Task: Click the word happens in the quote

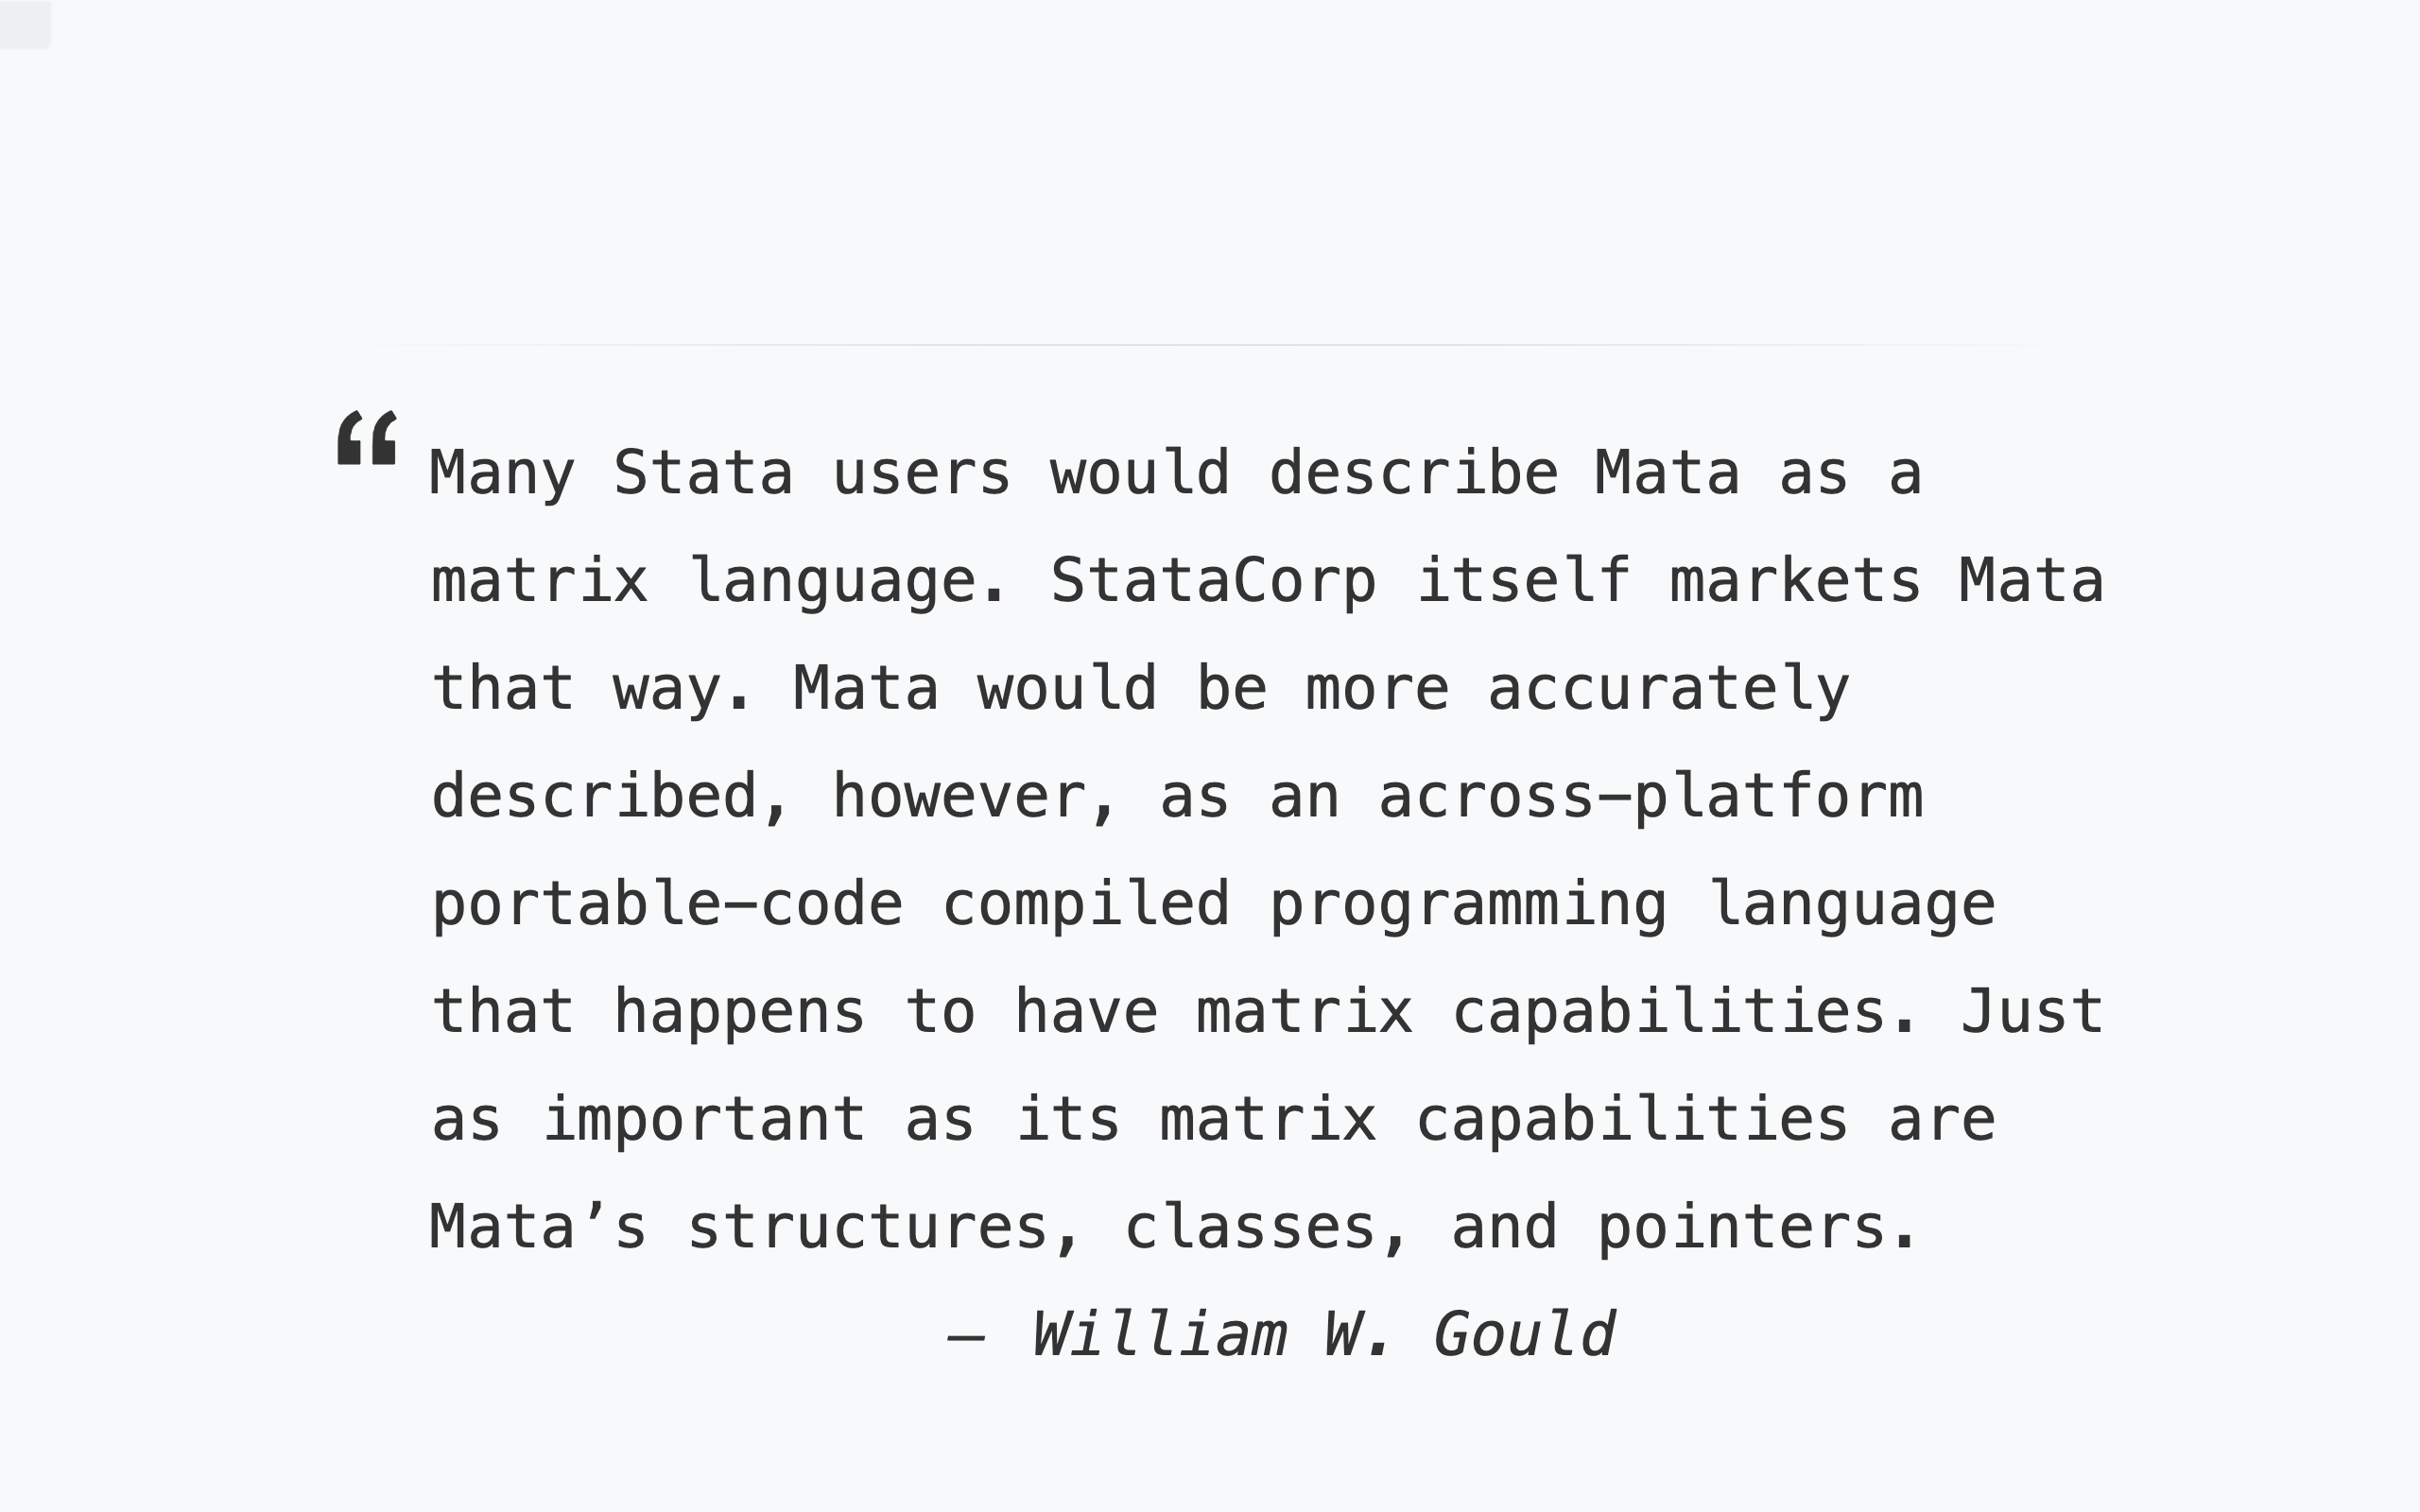Action: pos(739,1012)
